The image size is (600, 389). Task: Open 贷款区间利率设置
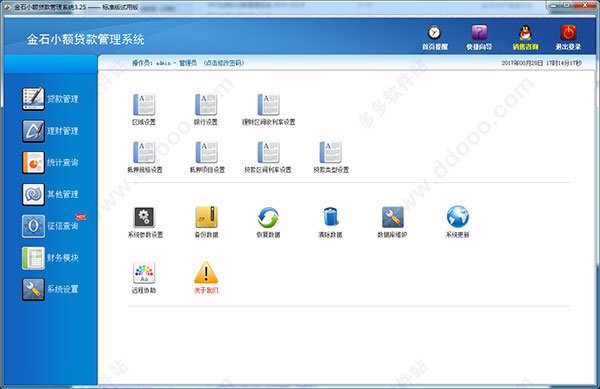pyautogui.click(x=268, y=157)
